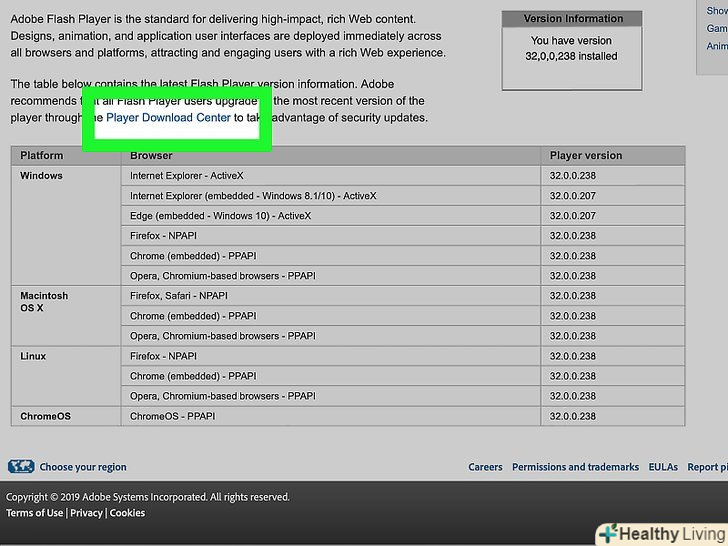Click the Platform column header
This screenshot has width=728, height=546.
pyautogui.click(x=66, y=156)
